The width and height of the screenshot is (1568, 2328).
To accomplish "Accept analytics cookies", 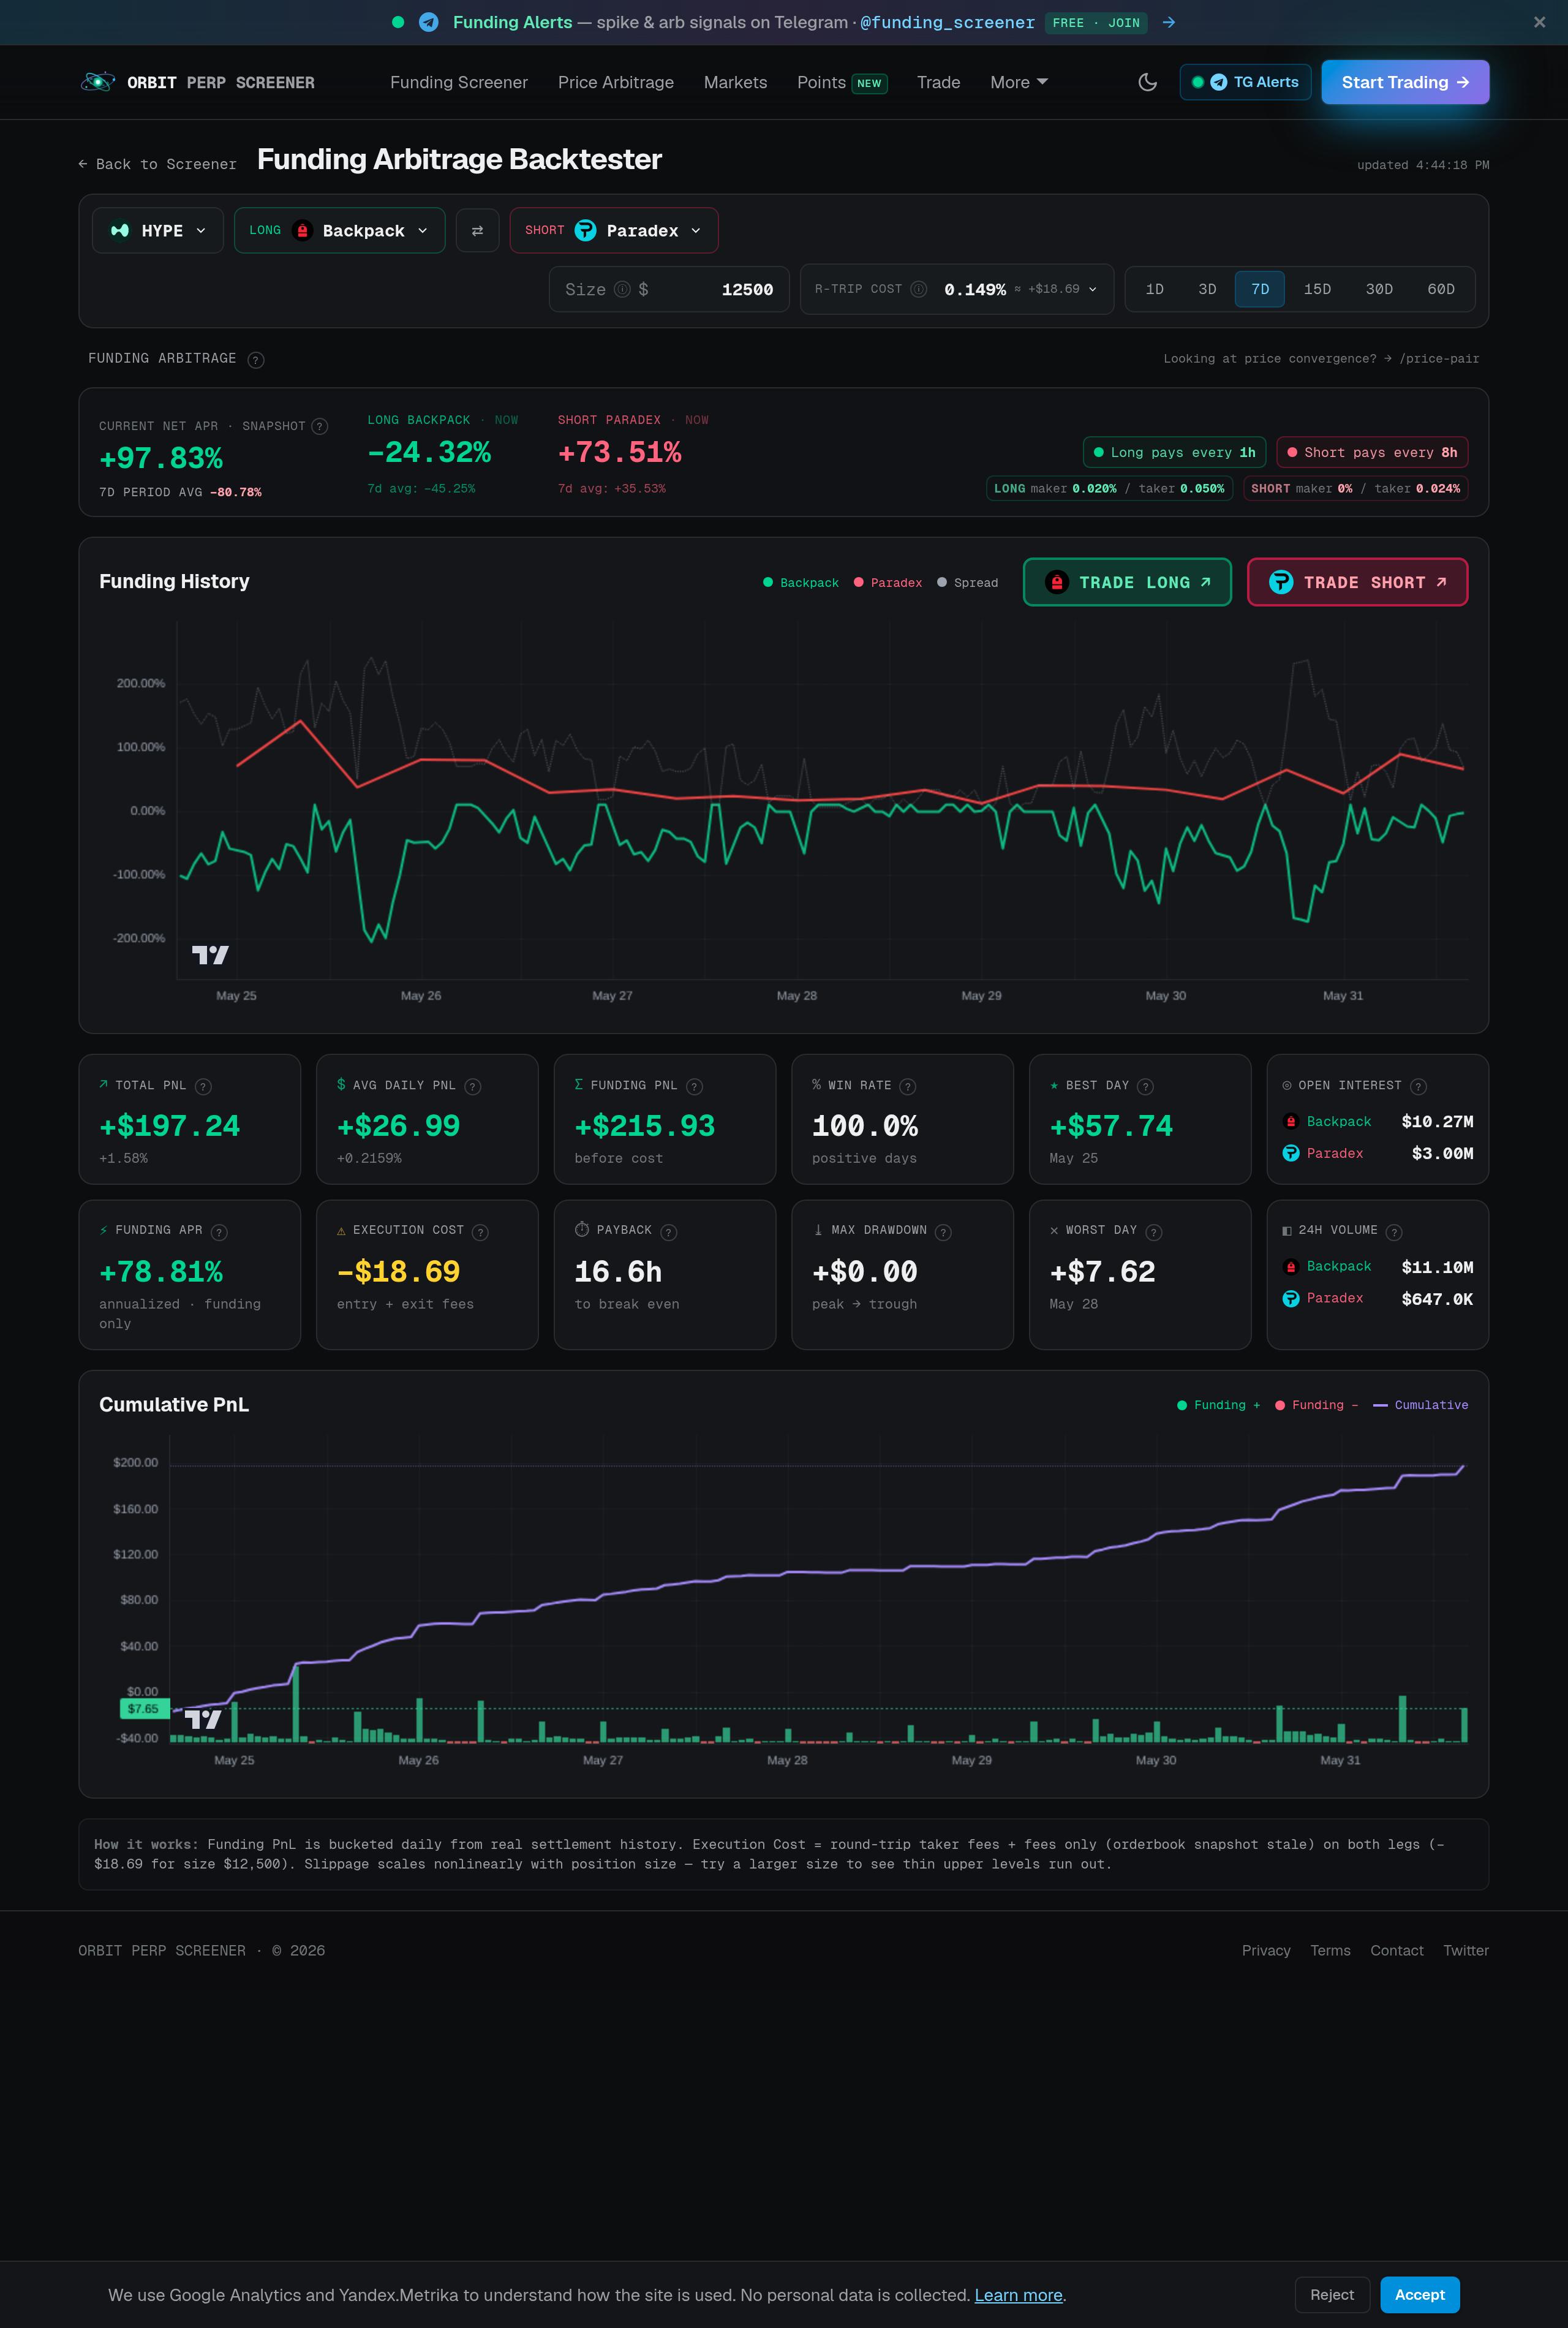I will tap(1420, 2295).
